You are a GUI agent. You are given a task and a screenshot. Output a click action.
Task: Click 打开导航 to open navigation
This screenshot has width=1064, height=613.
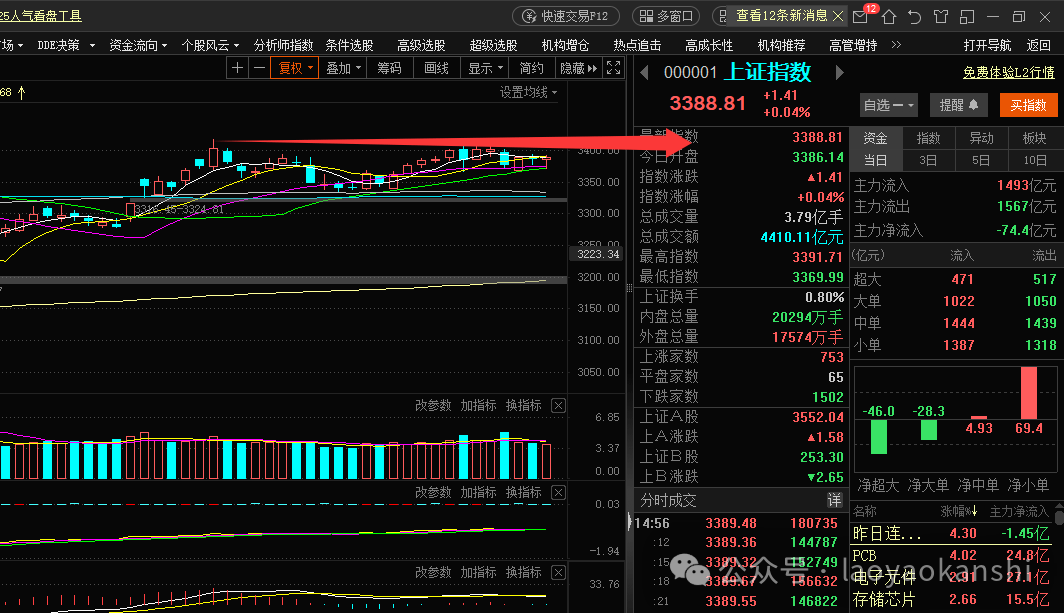(987, 45)
